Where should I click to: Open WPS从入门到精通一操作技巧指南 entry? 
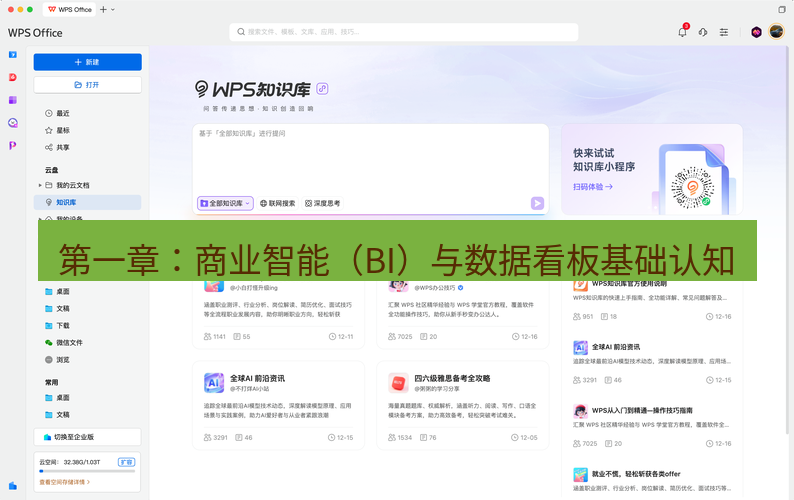(x=652, y=427)
